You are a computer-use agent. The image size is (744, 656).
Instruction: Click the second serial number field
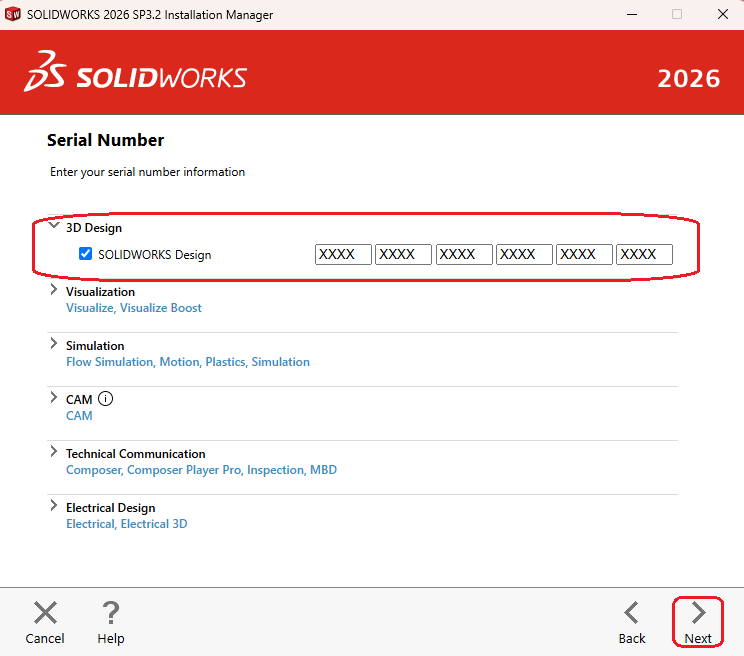point(403,254)
